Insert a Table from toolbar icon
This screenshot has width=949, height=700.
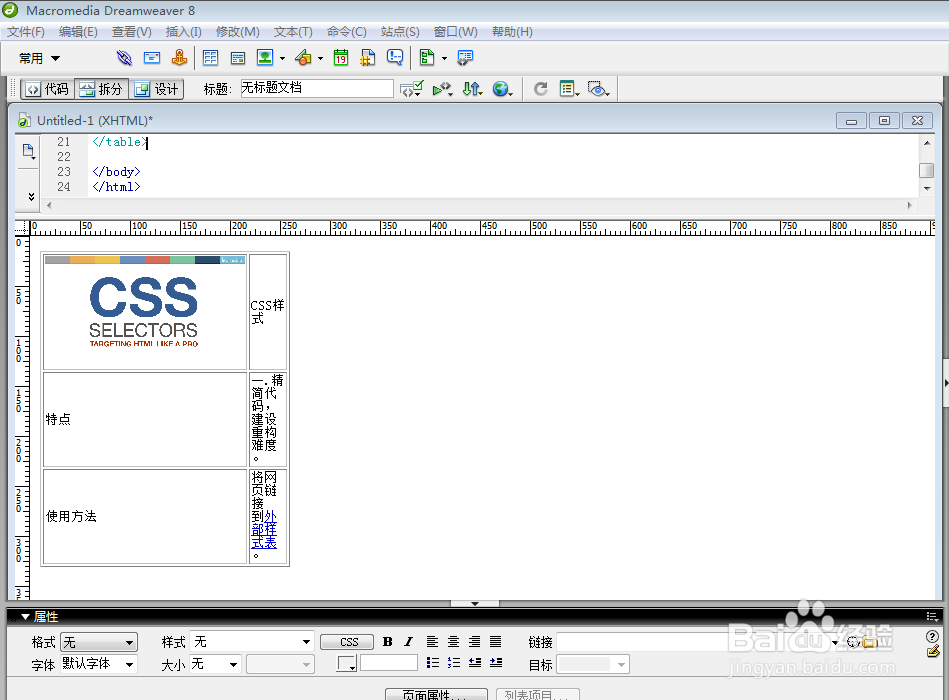[210, 58]
